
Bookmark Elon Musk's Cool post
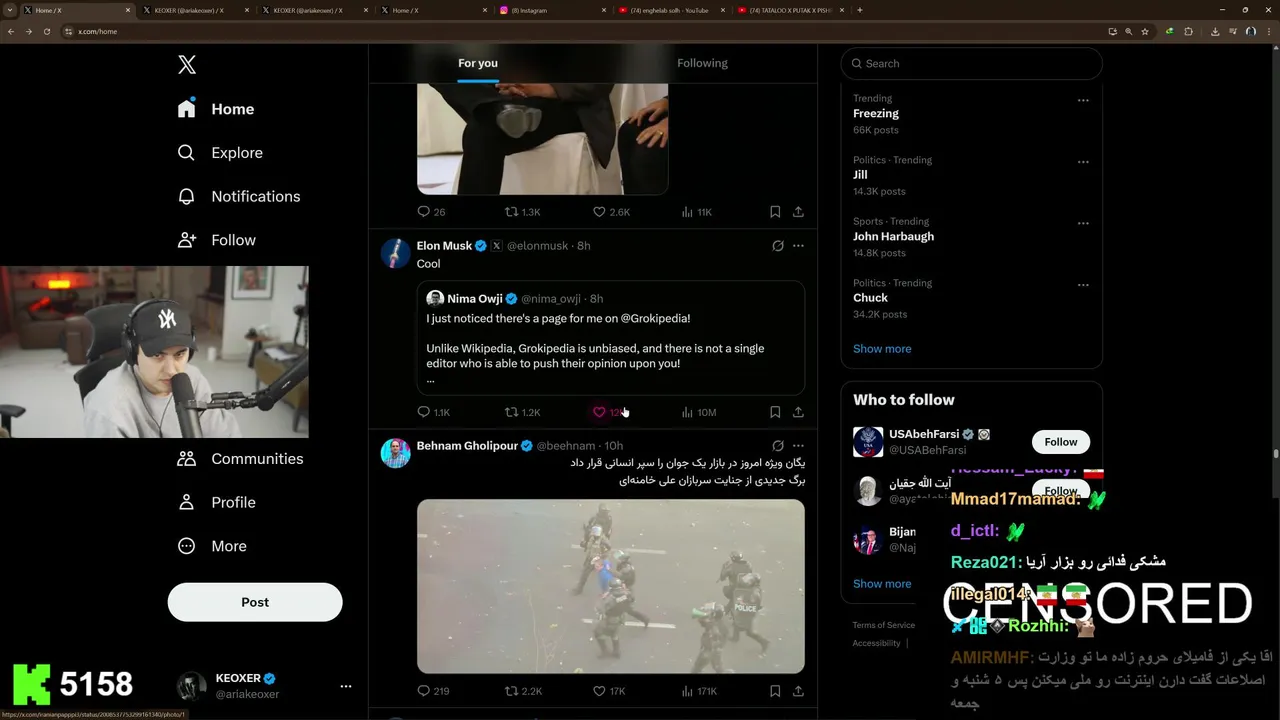coord(775,412)
